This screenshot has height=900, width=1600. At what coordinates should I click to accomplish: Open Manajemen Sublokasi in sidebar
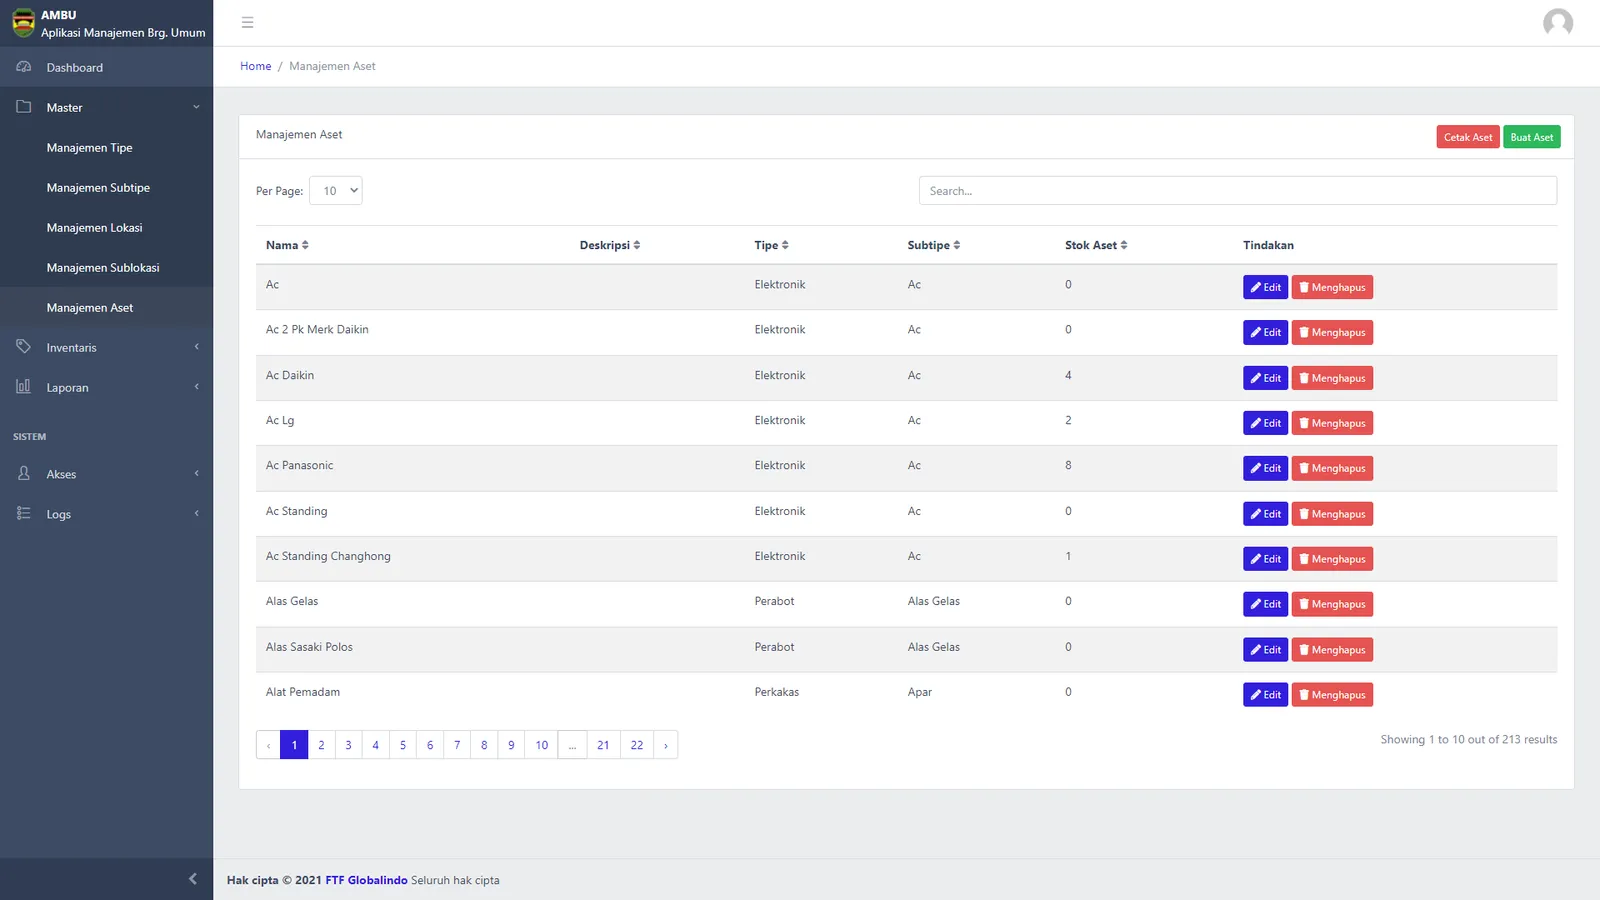(106, 267)
